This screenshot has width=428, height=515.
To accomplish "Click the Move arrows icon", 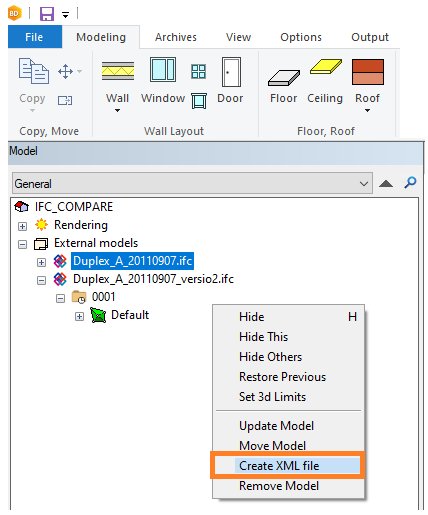I will [65, 71].
